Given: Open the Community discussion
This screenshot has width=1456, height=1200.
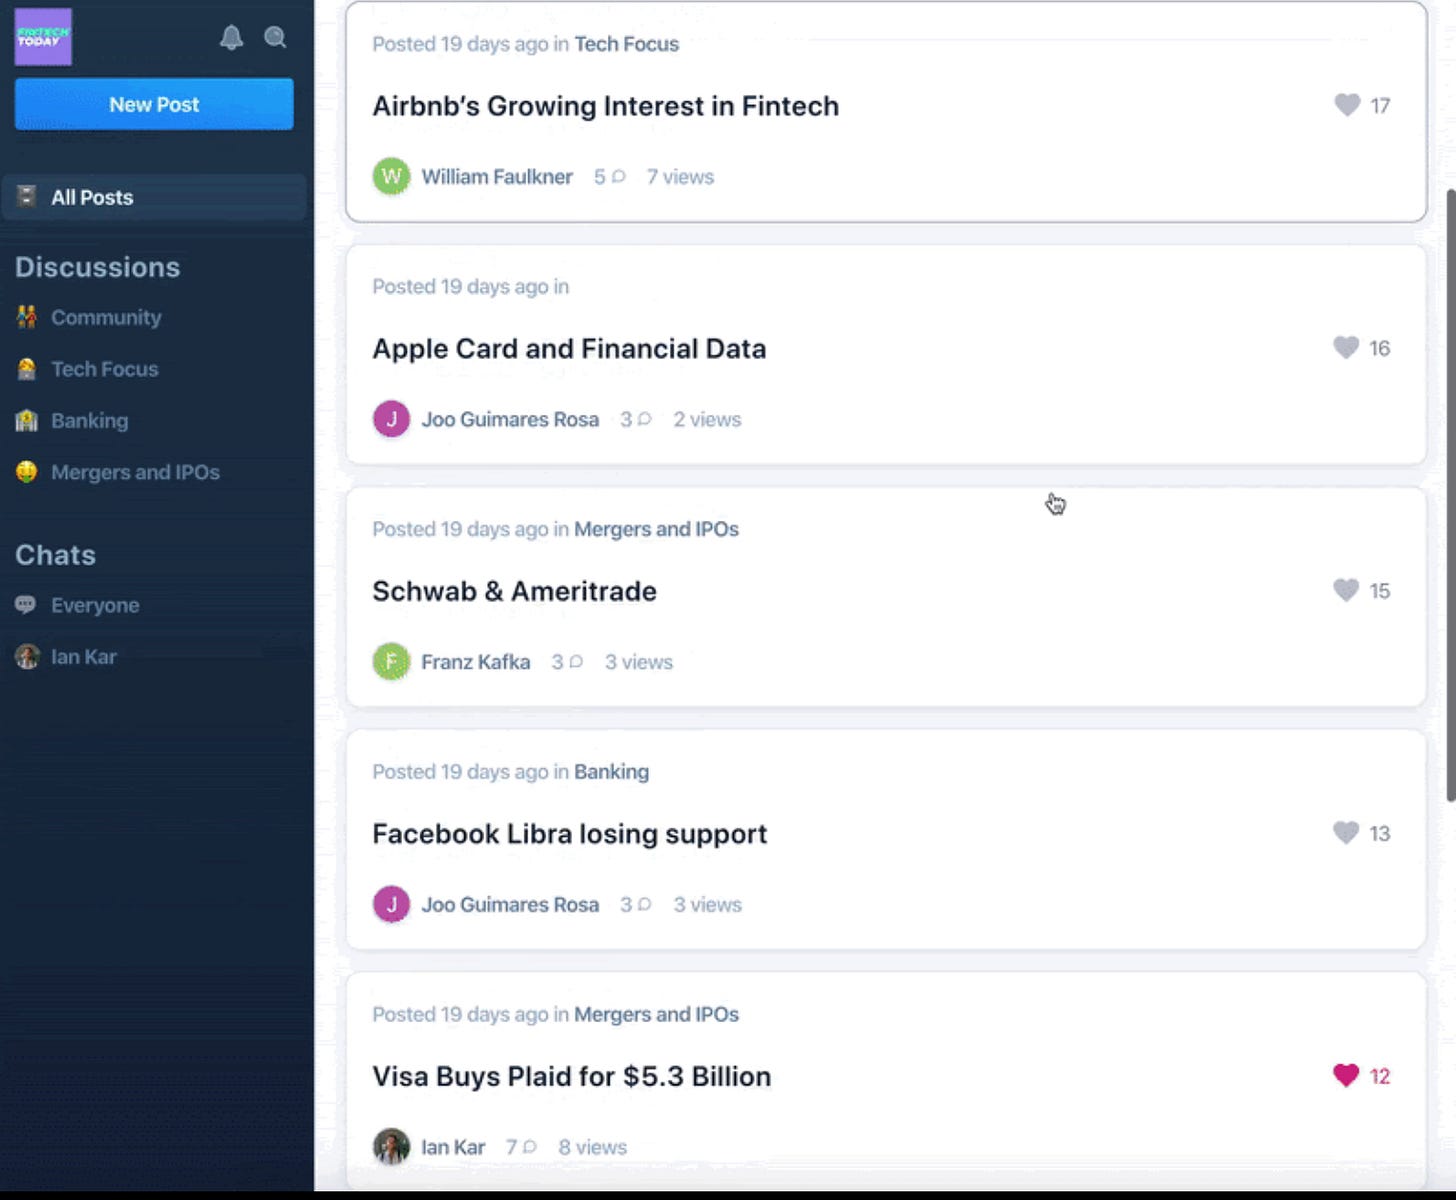Looking at the screenshot, I should [x=106, y=317].
